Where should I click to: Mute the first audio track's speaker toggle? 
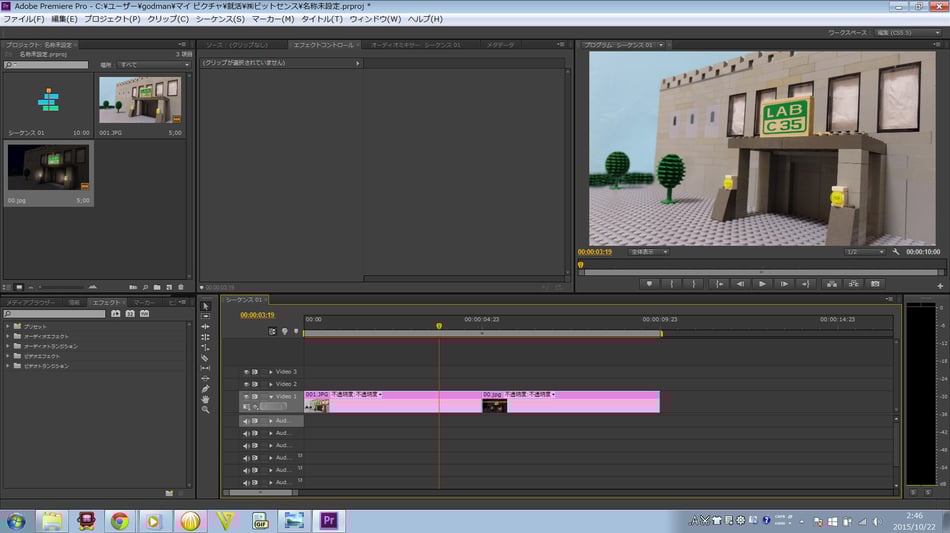pos(246,421)
